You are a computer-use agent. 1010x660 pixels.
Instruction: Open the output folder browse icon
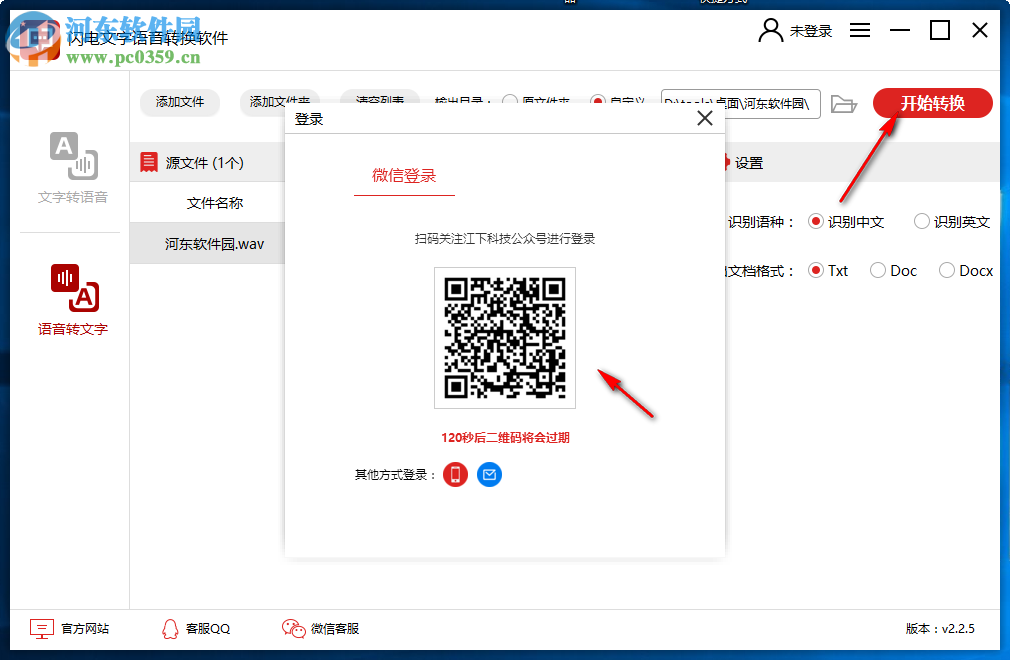pos(843,103)
